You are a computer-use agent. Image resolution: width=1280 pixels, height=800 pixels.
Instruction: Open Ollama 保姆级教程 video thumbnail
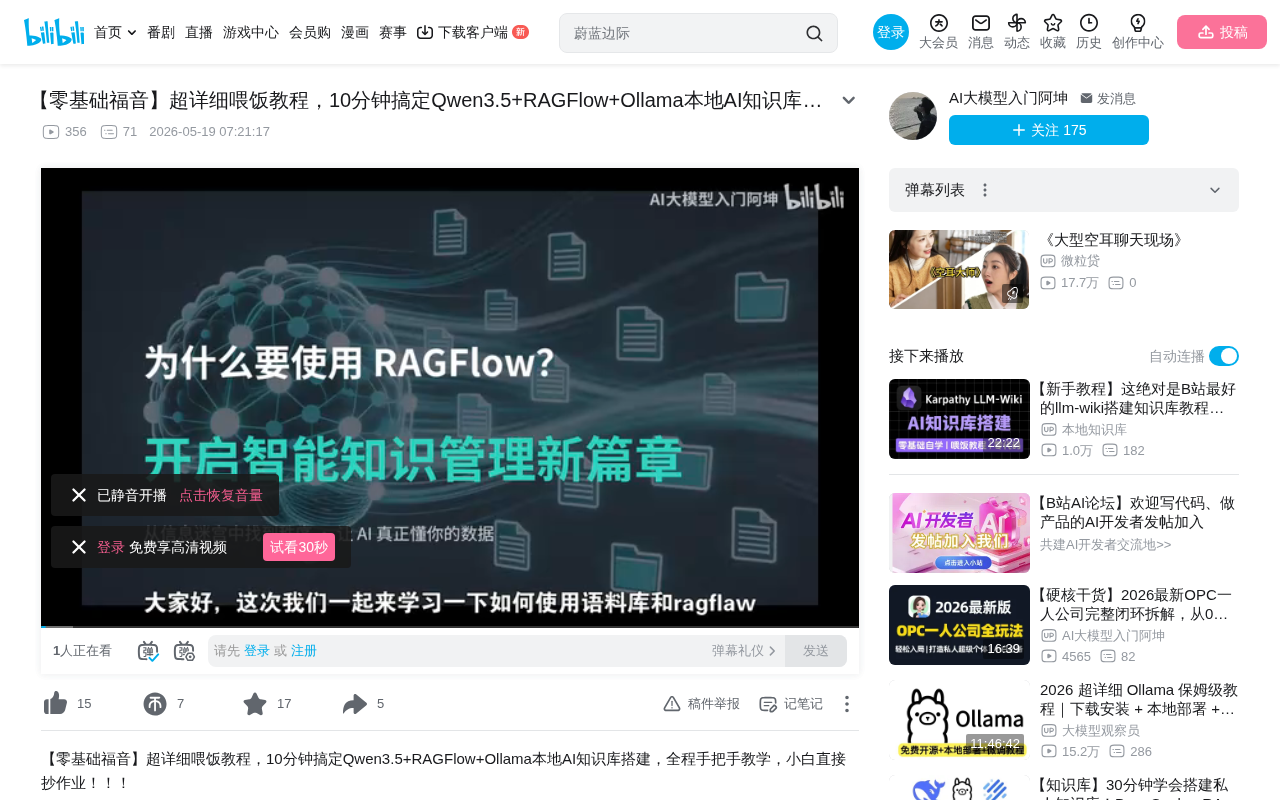[959, 720]
